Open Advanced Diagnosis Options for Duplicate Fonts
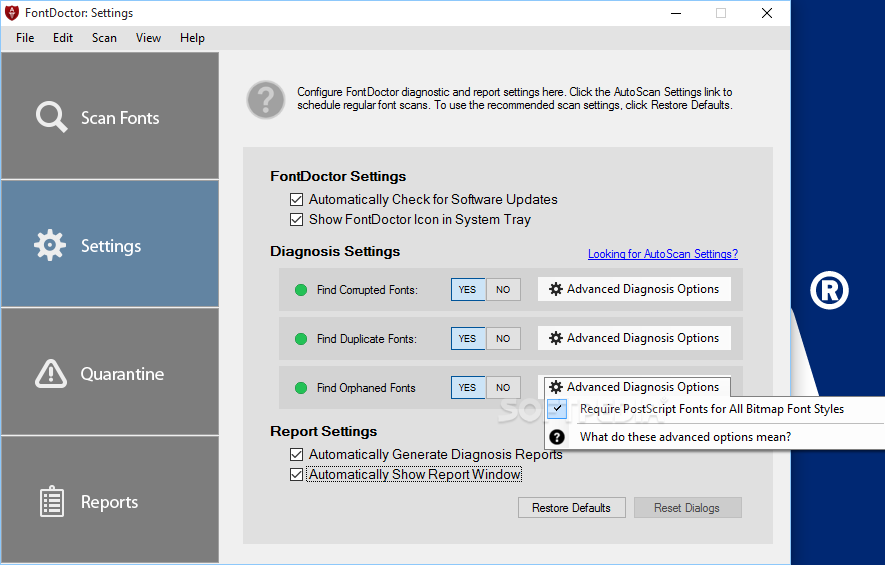885x565 pixels. click(x=634, y=338)
